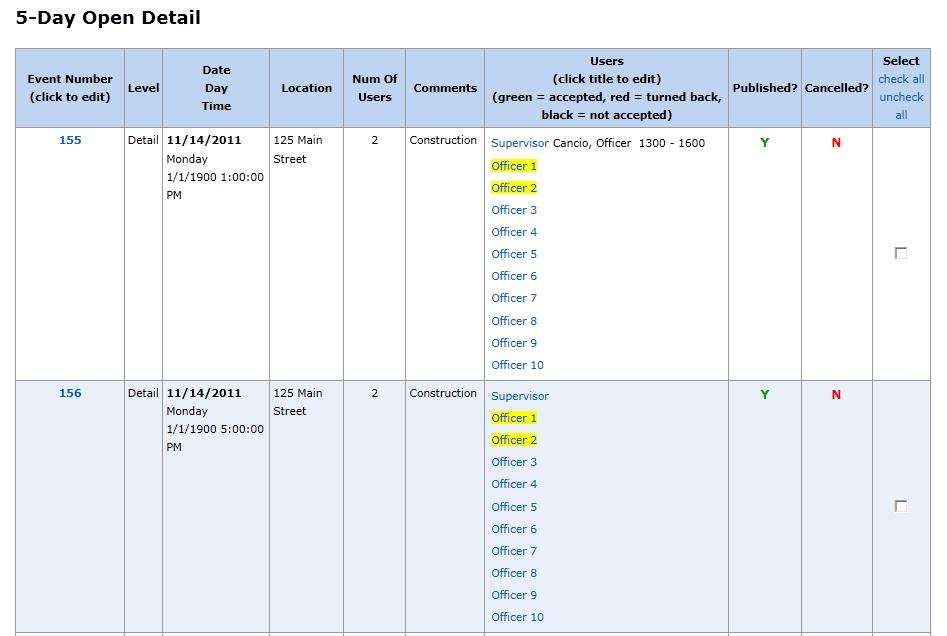Select highlighted Officer 2 in event 155
This screenshot has width=947, height=636.
click(x=514, y=188)
